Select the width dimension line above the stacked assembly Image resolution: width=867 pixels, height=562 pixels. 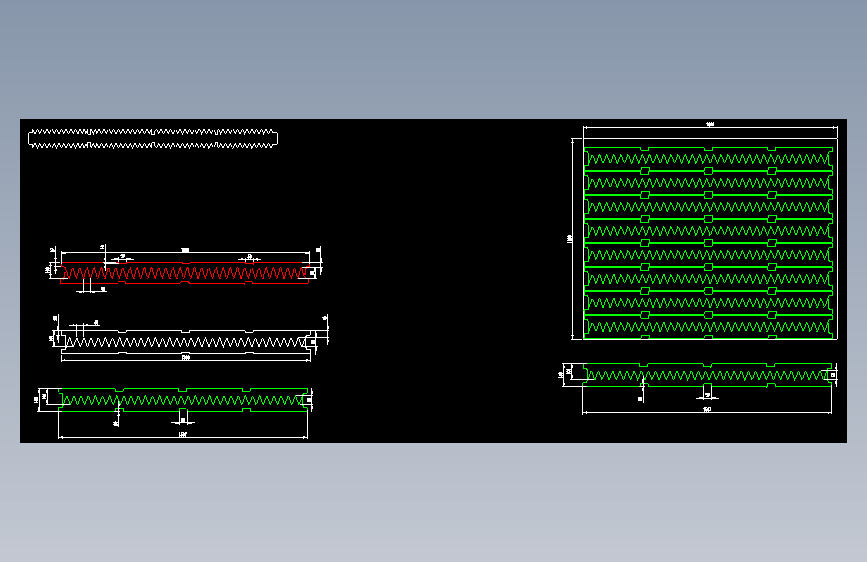click(x=711, y=127)
